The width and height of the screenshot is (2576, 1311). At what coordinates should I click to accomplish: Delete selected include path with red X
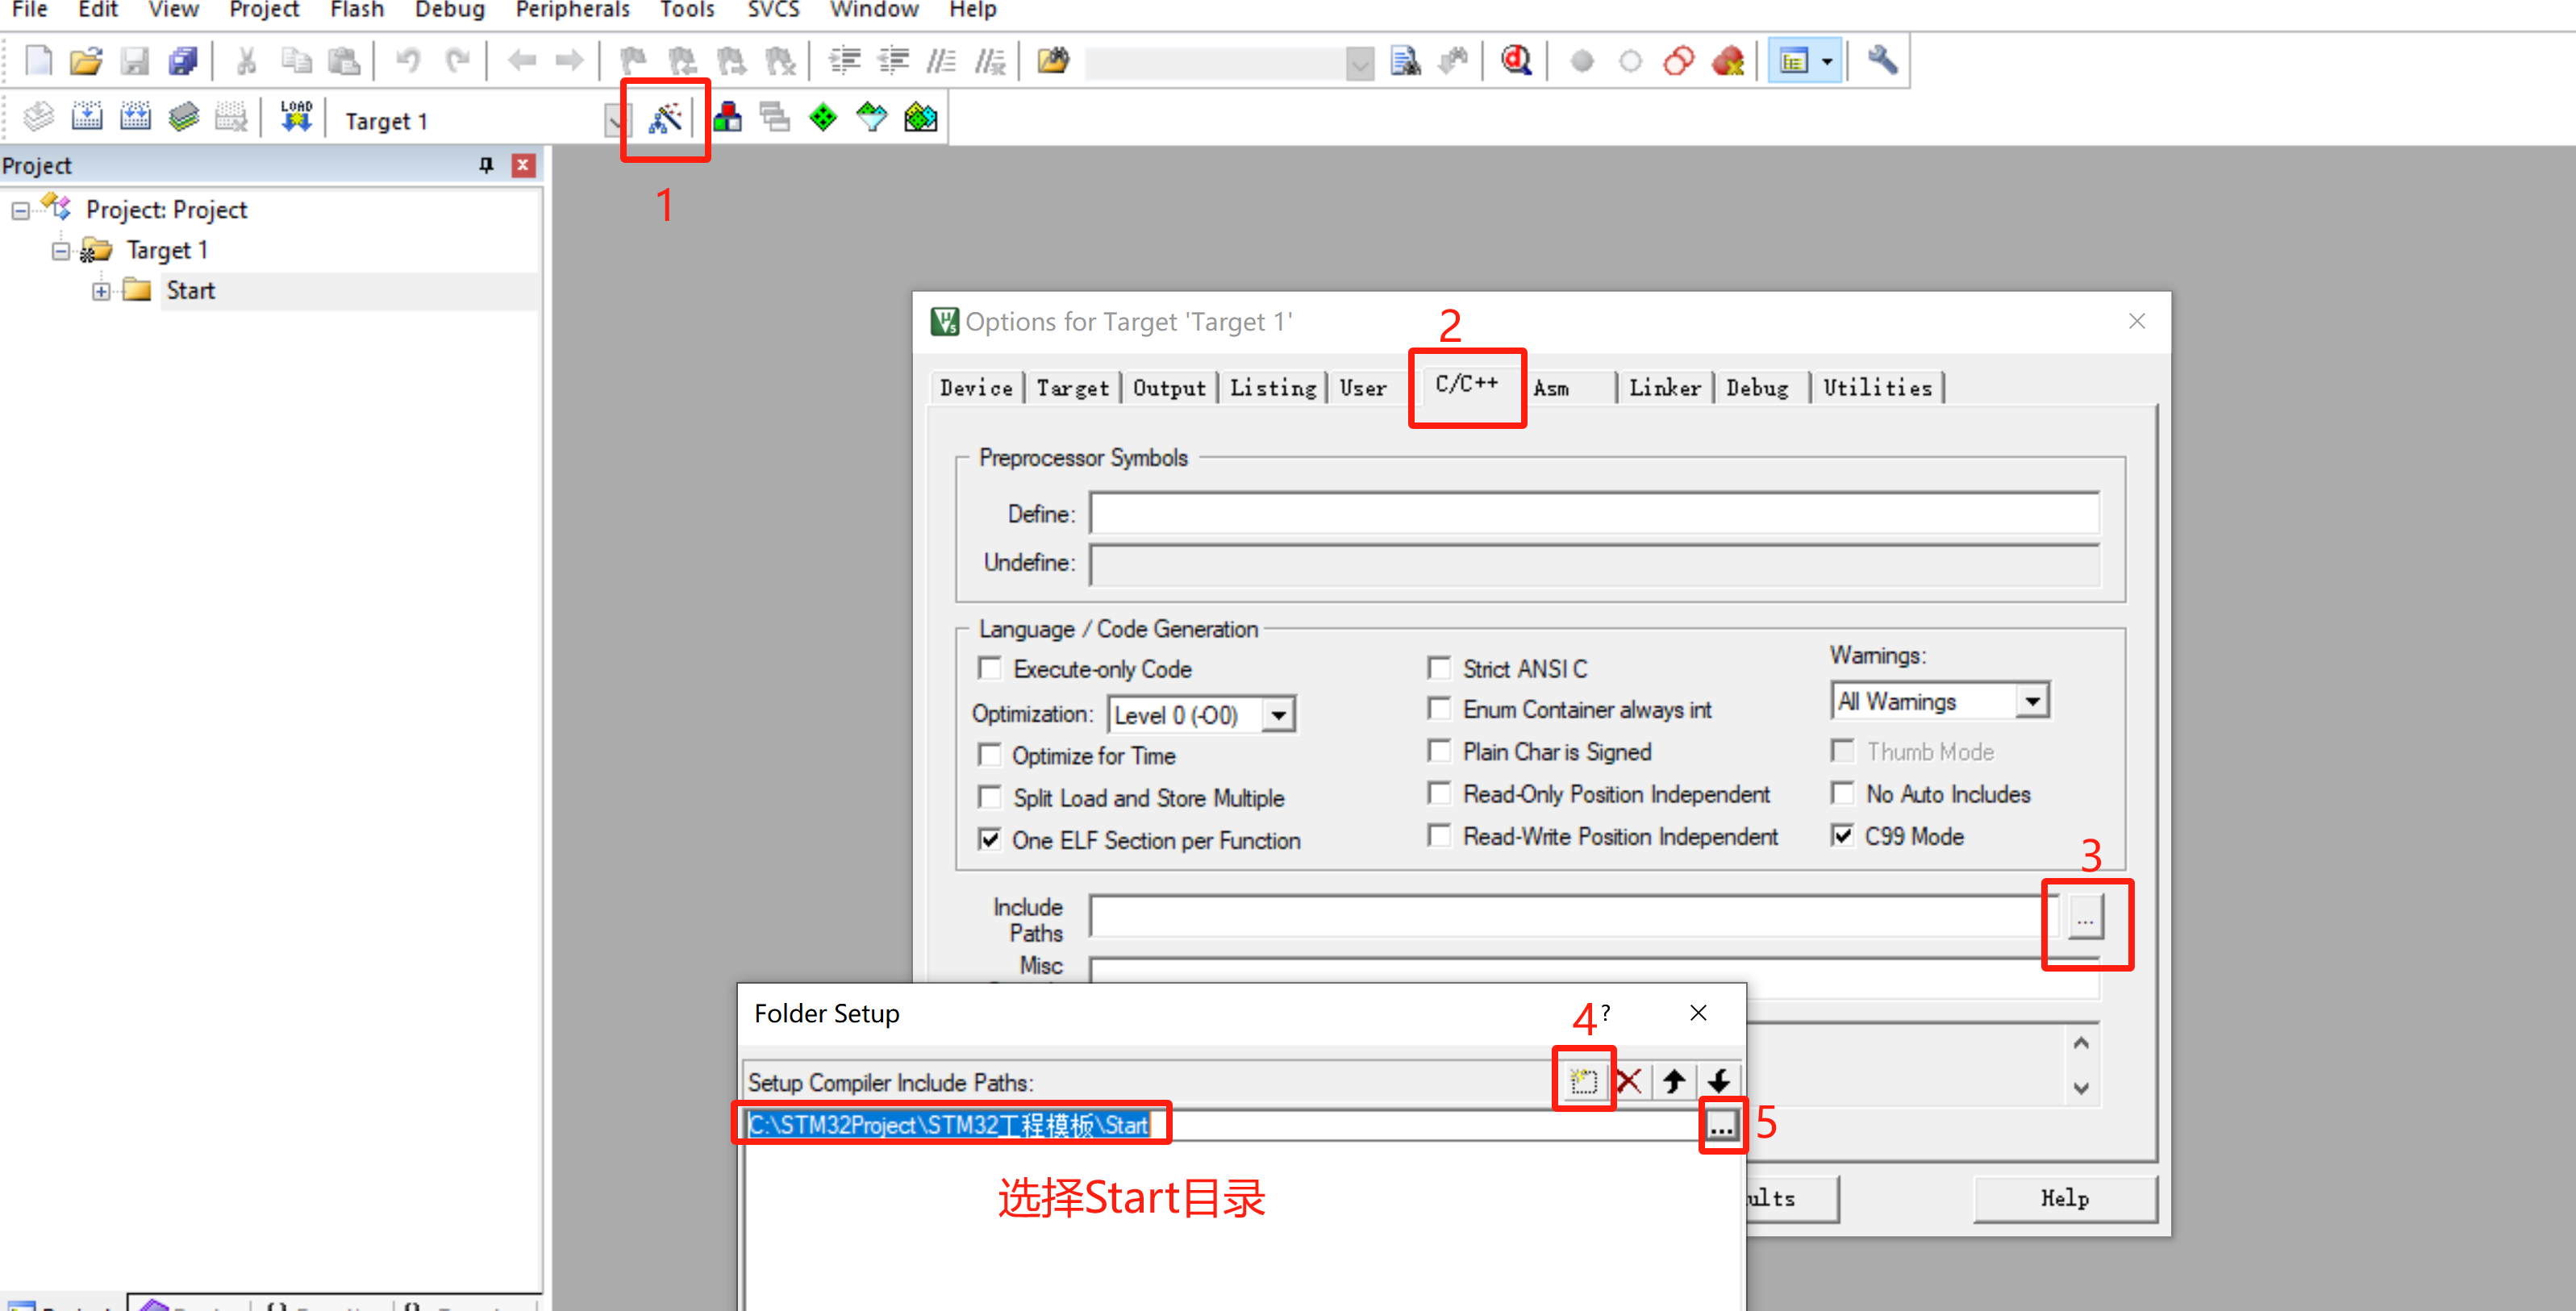pos(1629,1080)
